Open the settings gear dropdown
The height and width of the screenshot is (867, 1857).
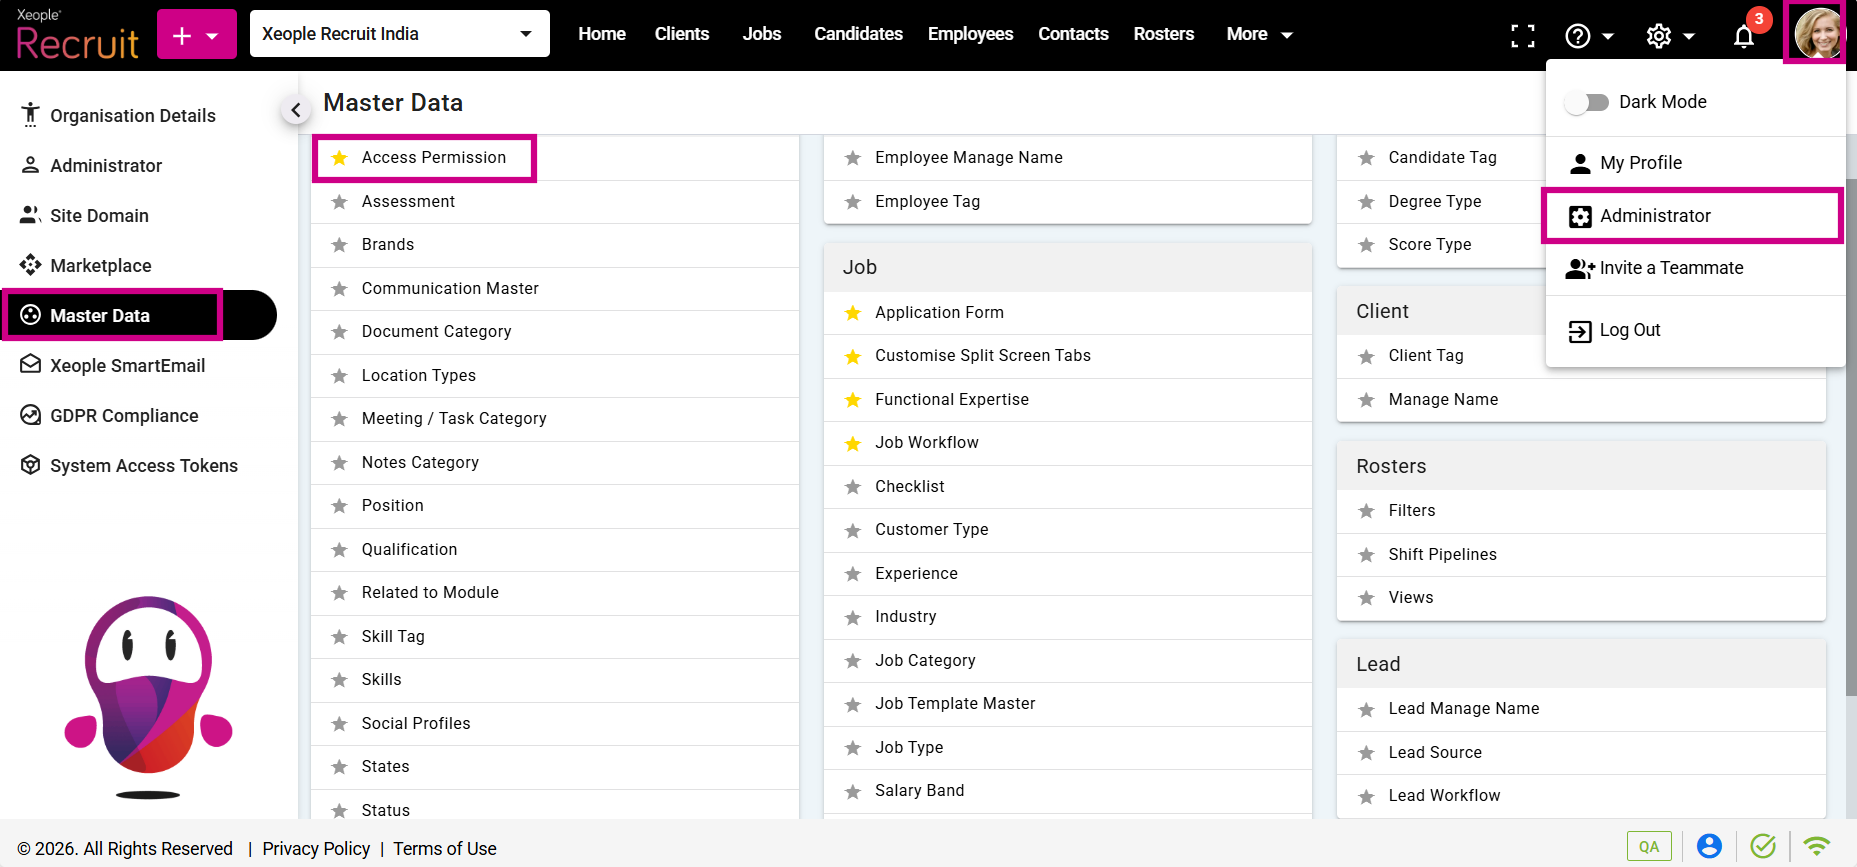click(1669, 36)
